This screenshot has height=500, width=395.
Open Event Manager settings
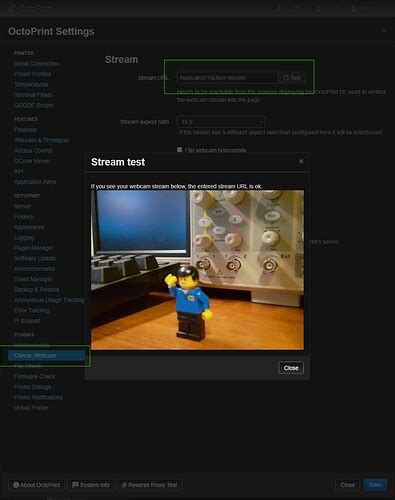pos(33,279)
